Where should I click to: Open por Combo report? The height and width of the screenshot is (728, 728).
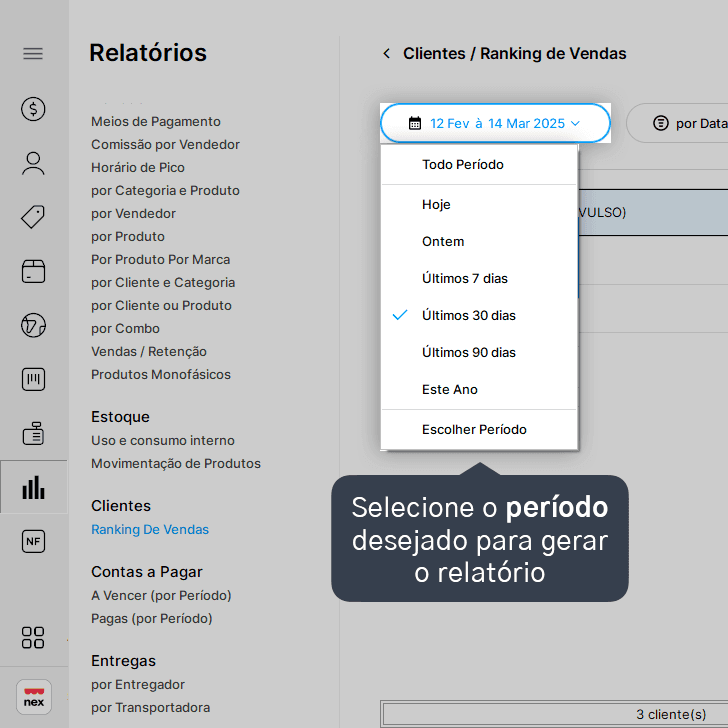coord(125,328)
